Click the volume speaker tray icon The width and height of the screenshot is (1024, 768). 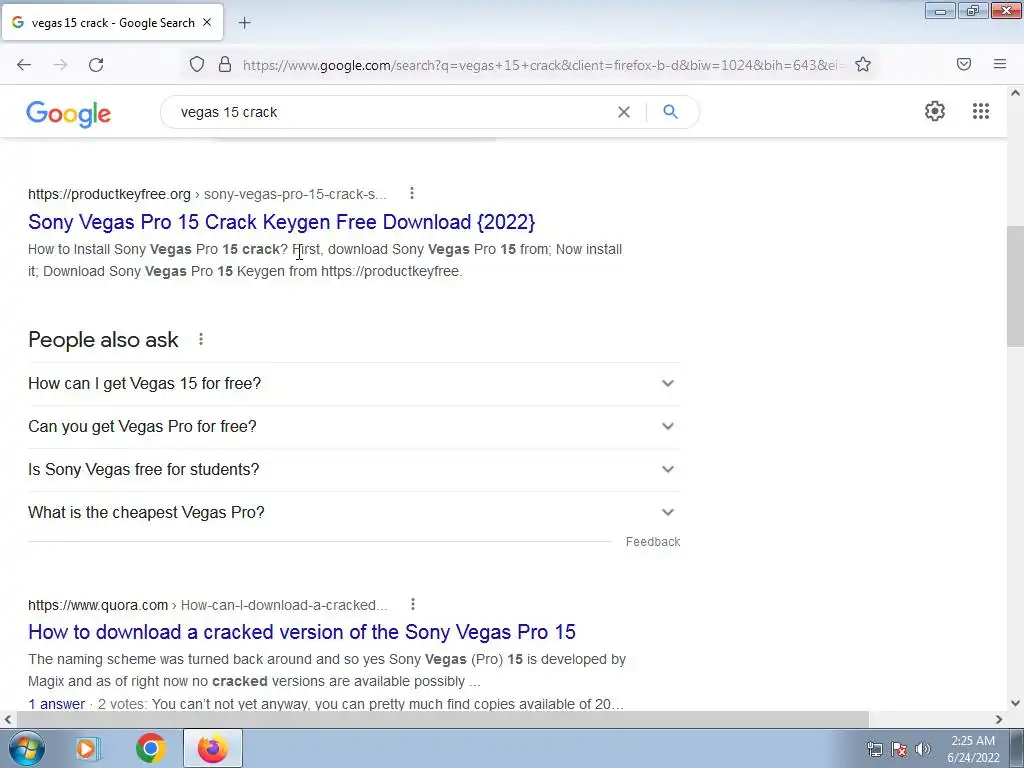[923, 749]
